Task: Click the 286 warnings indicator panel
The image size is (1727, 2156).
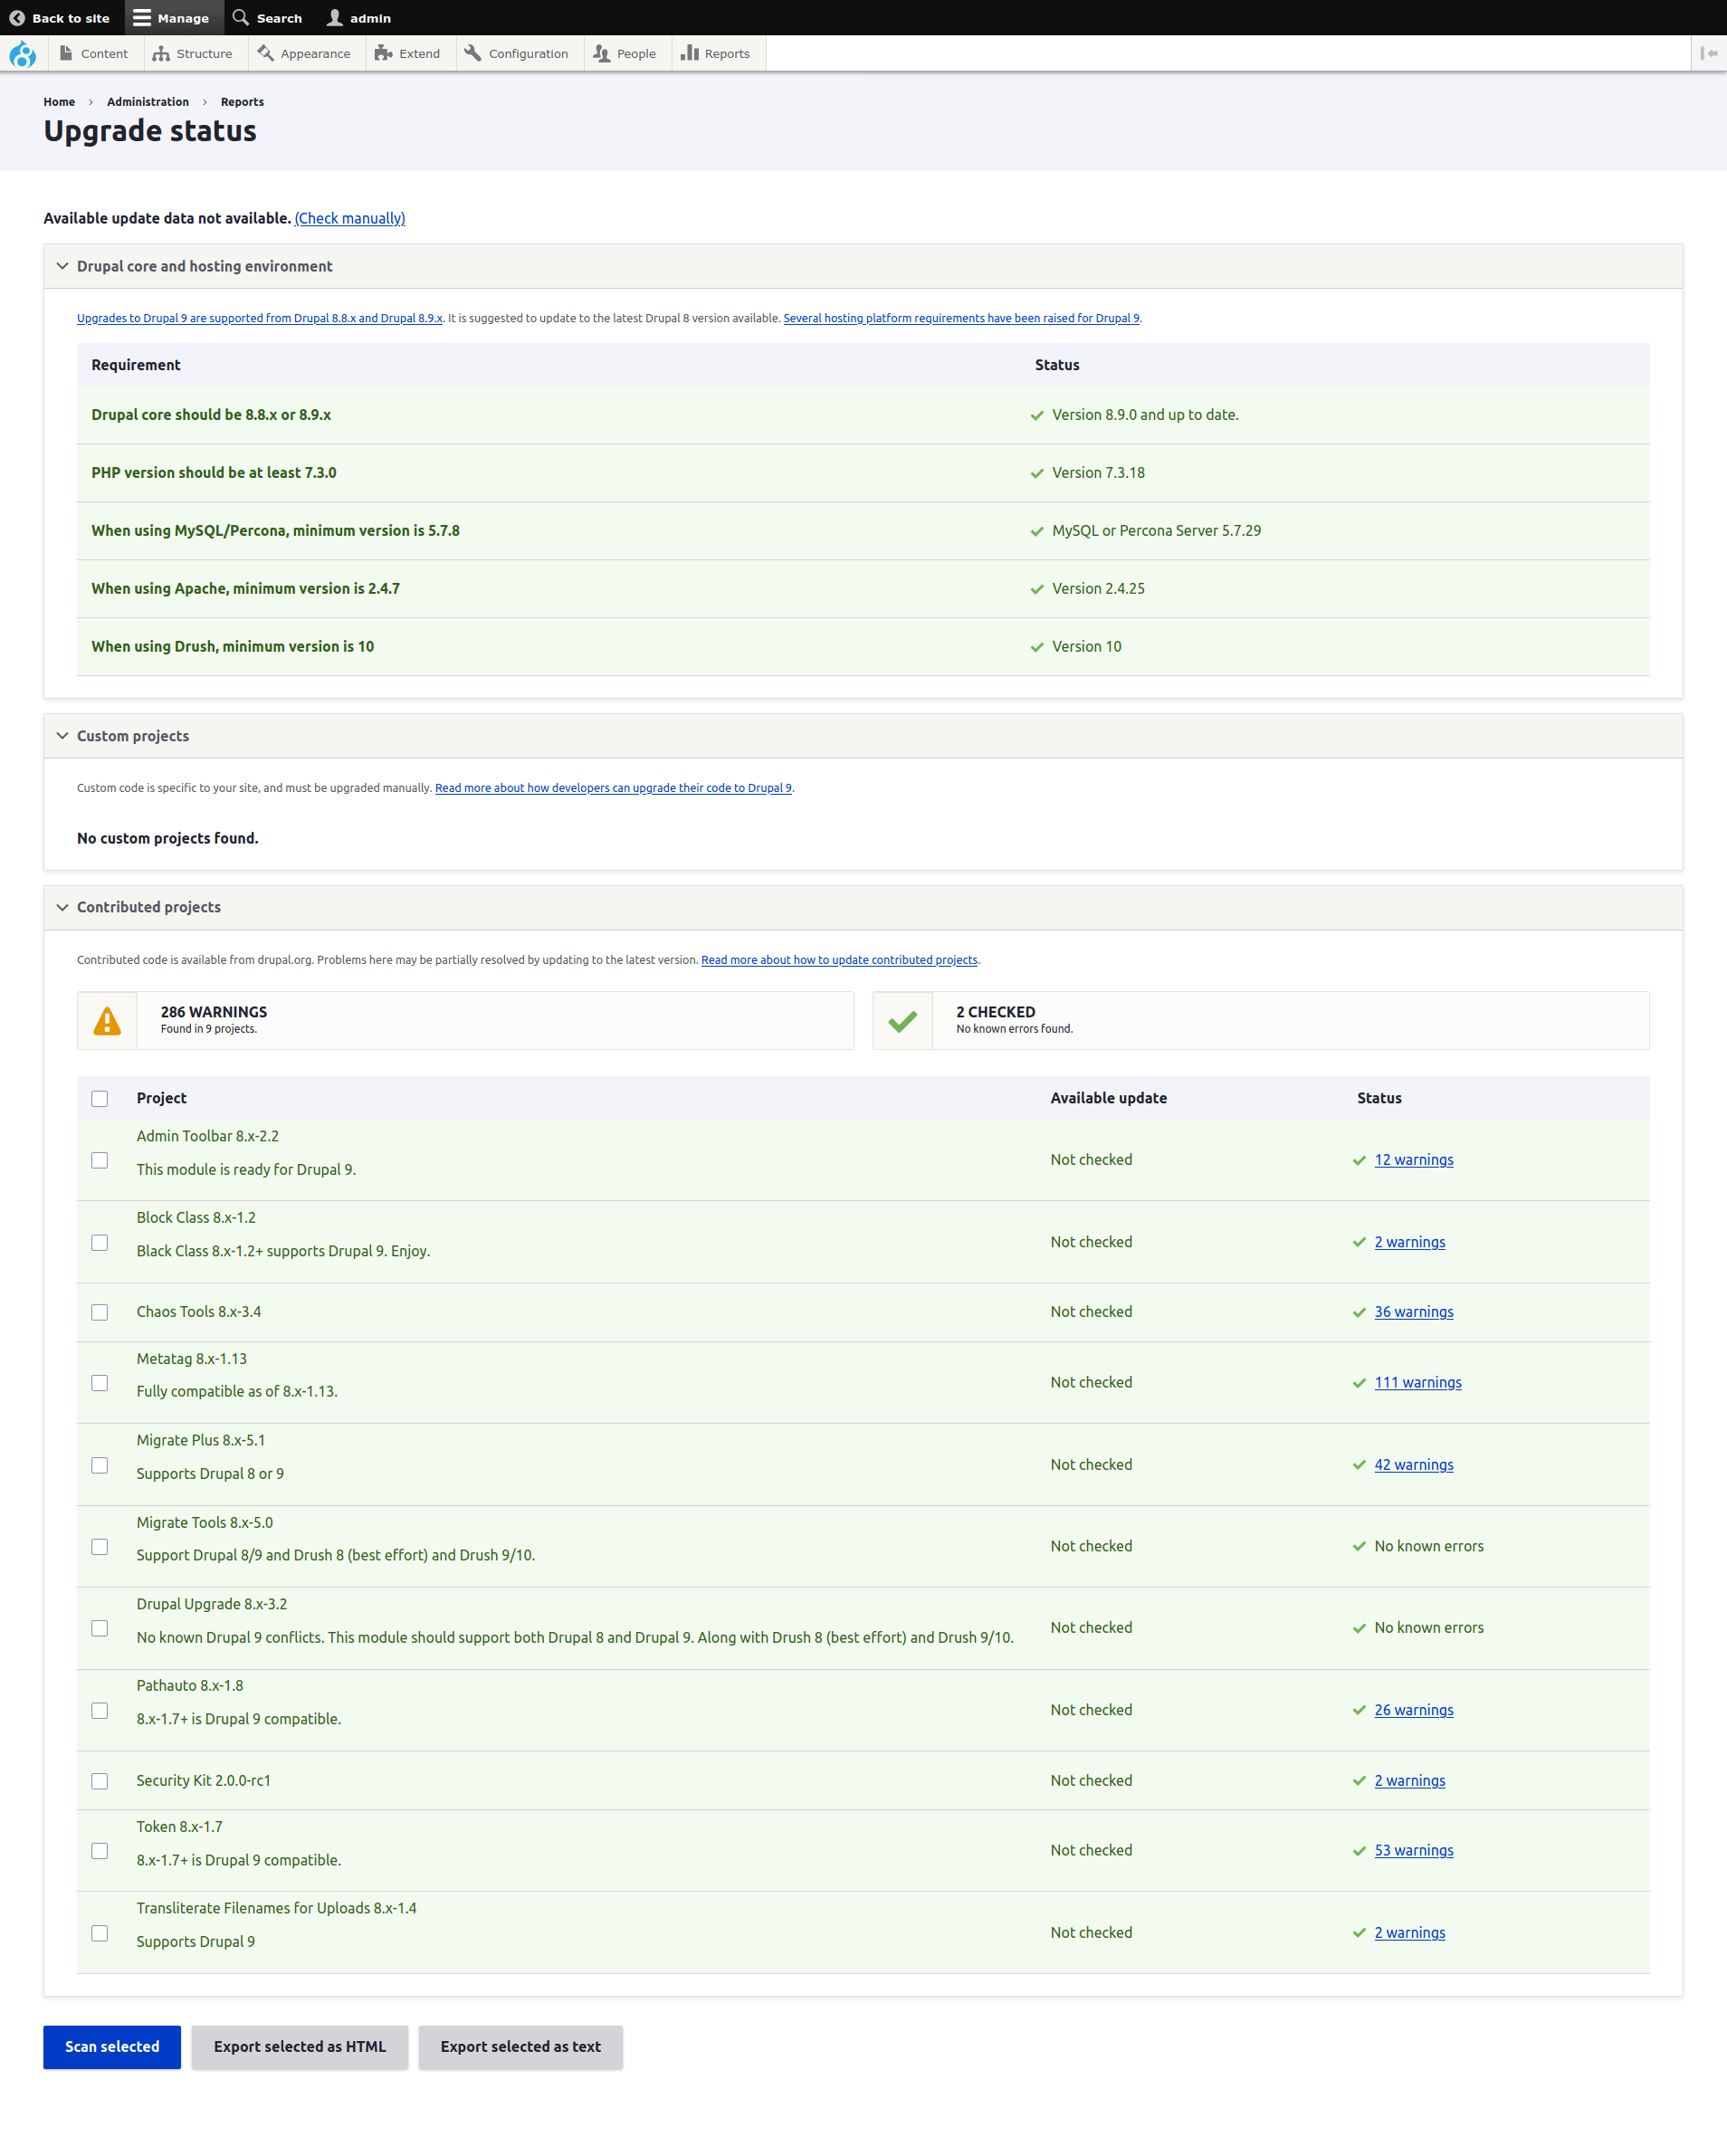Action: [x=465, y=1020]
